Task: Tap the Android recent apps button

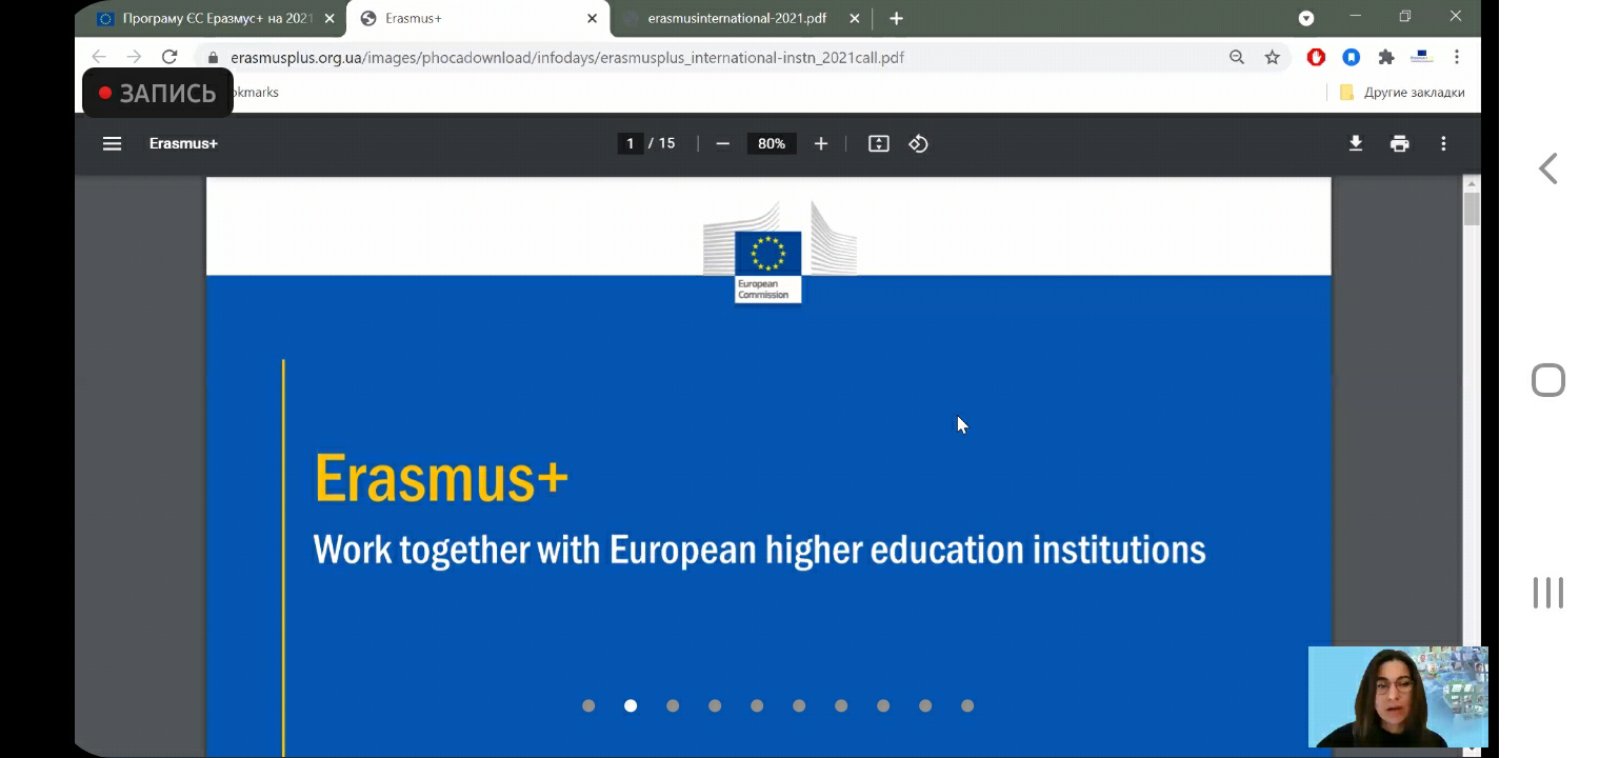Action: point(1548,592)
